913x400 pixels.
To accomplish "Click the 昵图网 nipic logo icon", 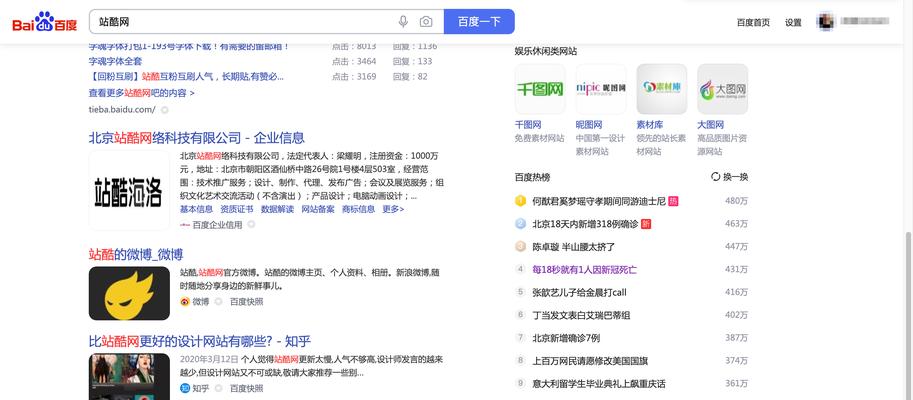I will point(601,89).
